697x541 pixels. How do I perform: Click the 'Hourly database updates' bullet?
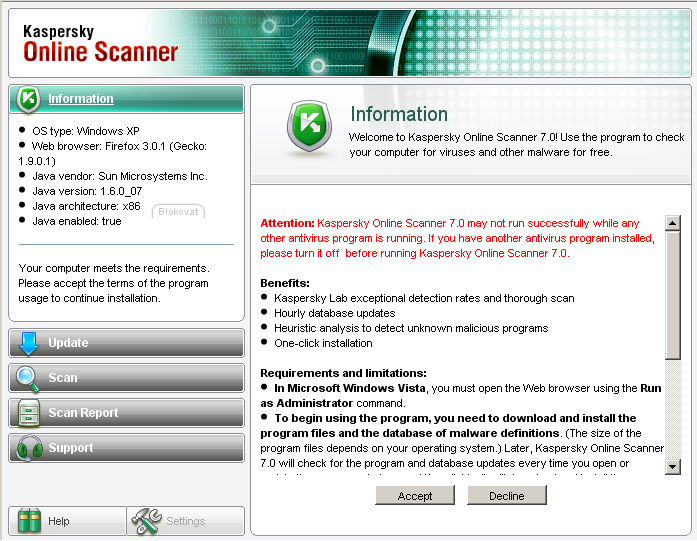tap(334, 313)
